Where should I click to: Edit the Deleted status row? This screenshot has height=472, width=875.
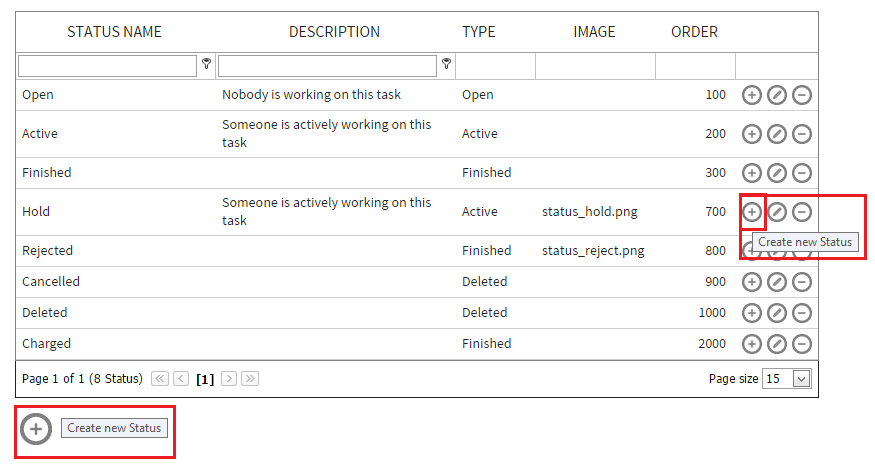777,313
